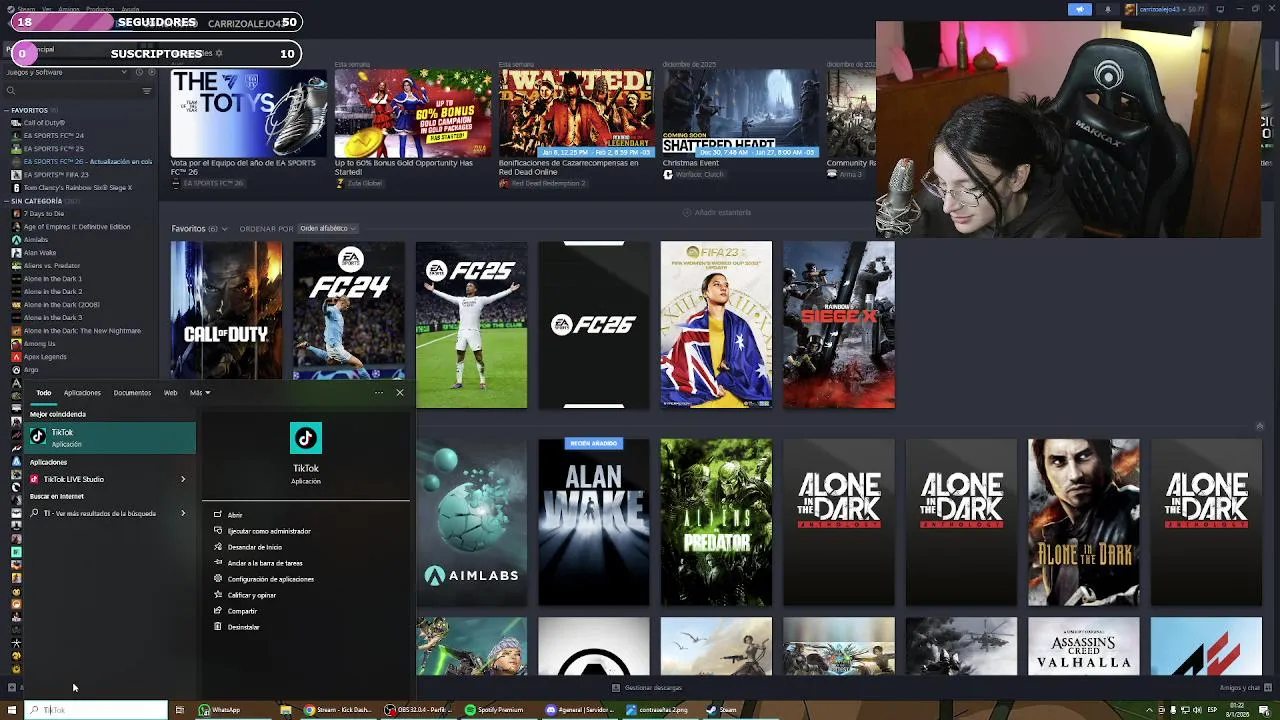Select 'Age of Empires II: Definitive Edition'
Screen dimensions: 1280x720
76,227
